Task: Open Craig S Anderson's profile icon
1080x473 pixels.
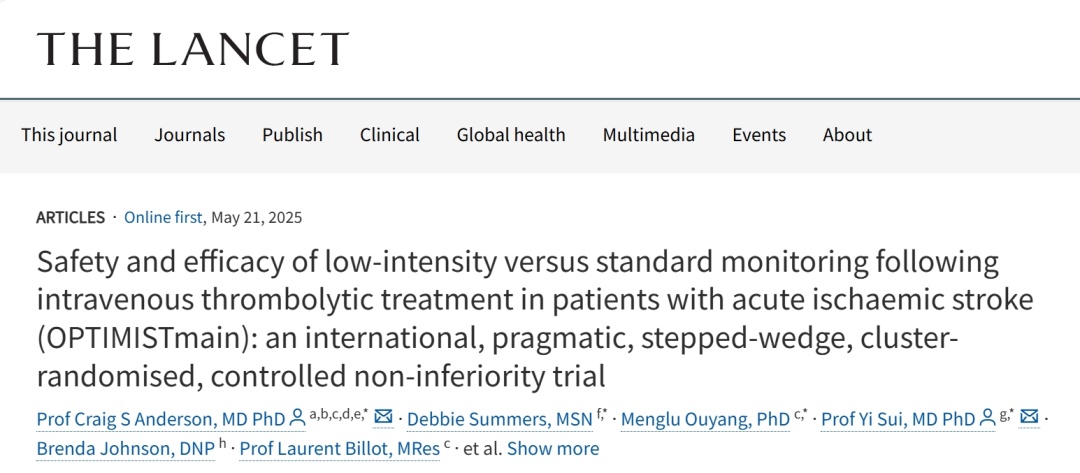Action: coord(298,417)
